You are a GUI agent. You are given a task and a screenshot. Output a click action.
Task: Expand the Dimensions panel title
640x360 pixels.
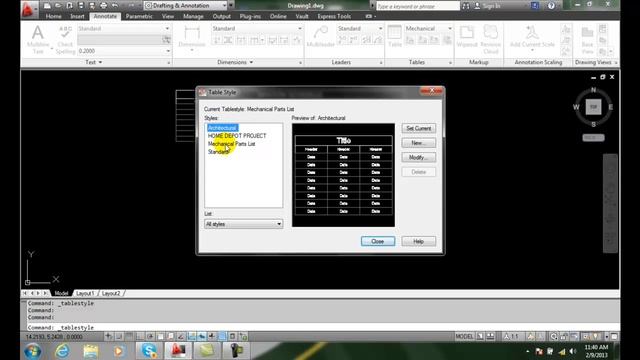coord(235,62)
